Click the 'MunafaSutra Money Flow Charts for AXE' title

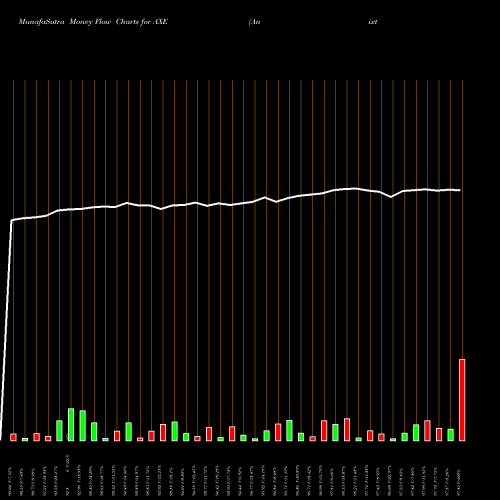93,22
